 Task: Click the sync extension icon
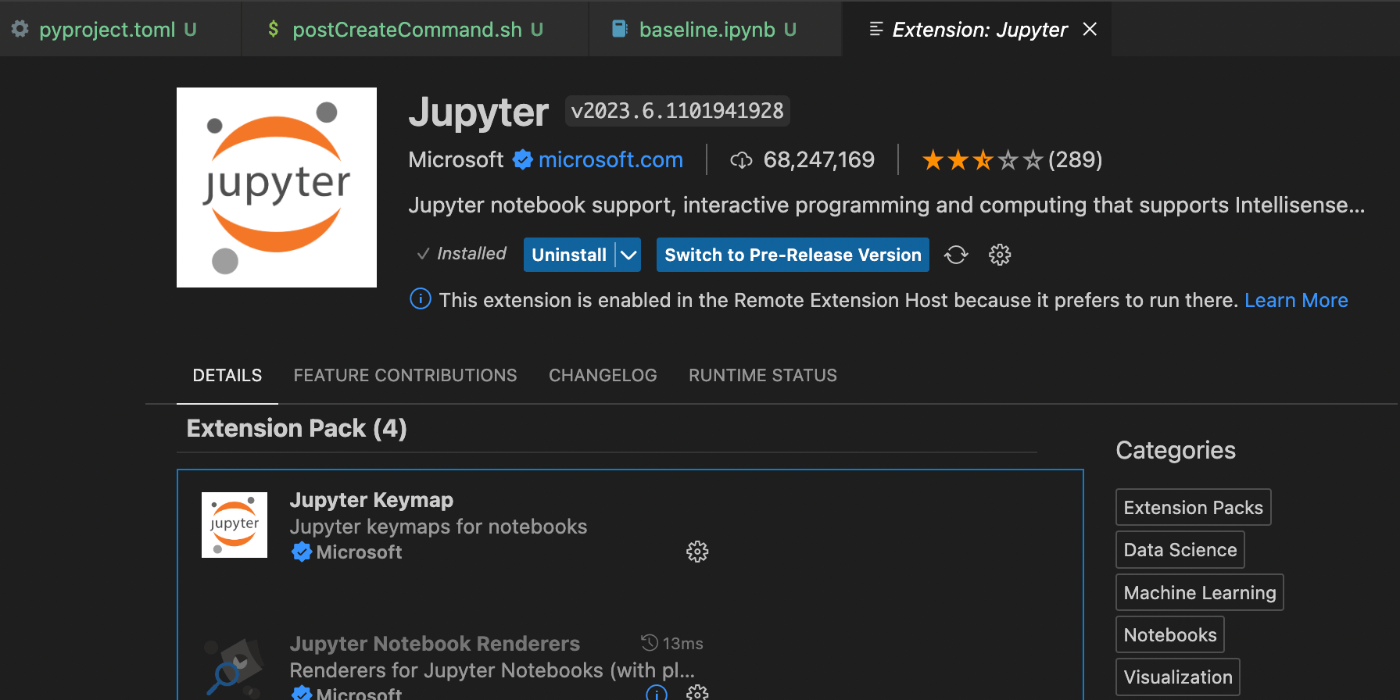956,255
